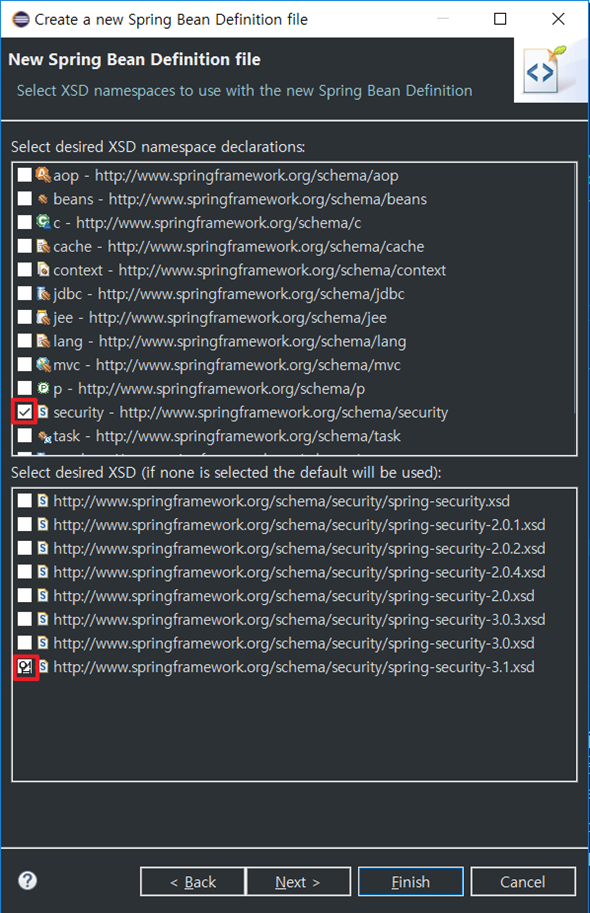Check the spring-security-2.0.4.xsd checkbox
Screen dimensions: 590x913
click(24, 572)
